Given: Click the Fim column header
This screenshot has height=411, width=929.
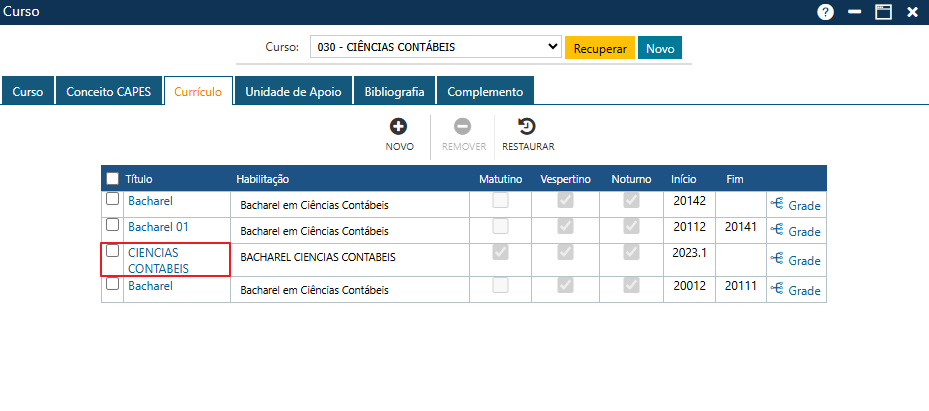Looking at the screenshot, I should (735, 179).
